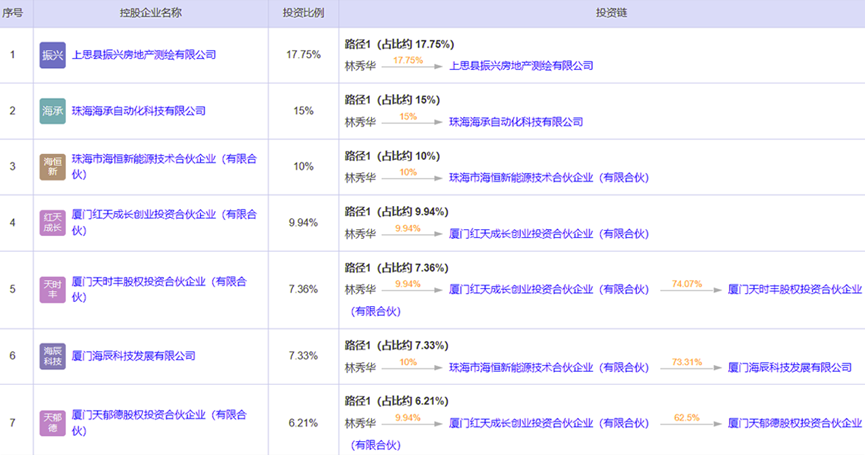The image size is (865, 455).
Task: Click the 红天成长 pink logo badge
Action: (52, 222)
